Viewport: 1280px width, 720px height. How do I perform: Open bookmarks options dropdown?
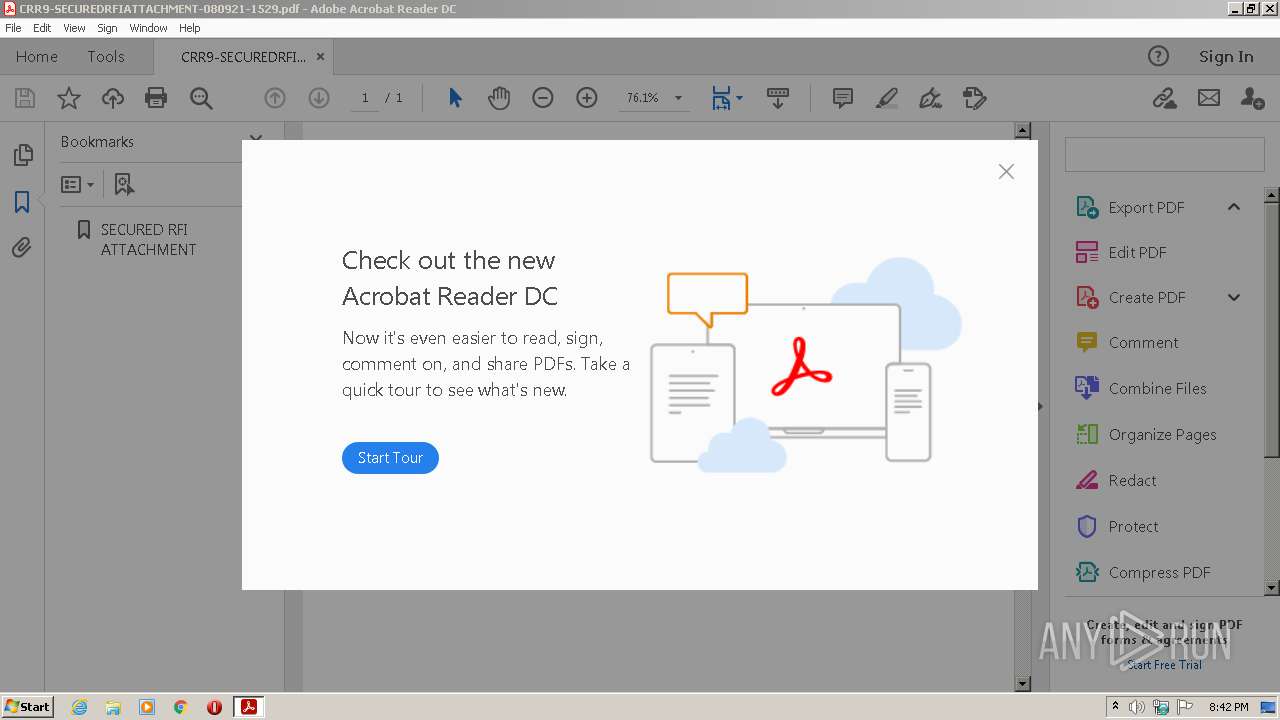[77, 185]
